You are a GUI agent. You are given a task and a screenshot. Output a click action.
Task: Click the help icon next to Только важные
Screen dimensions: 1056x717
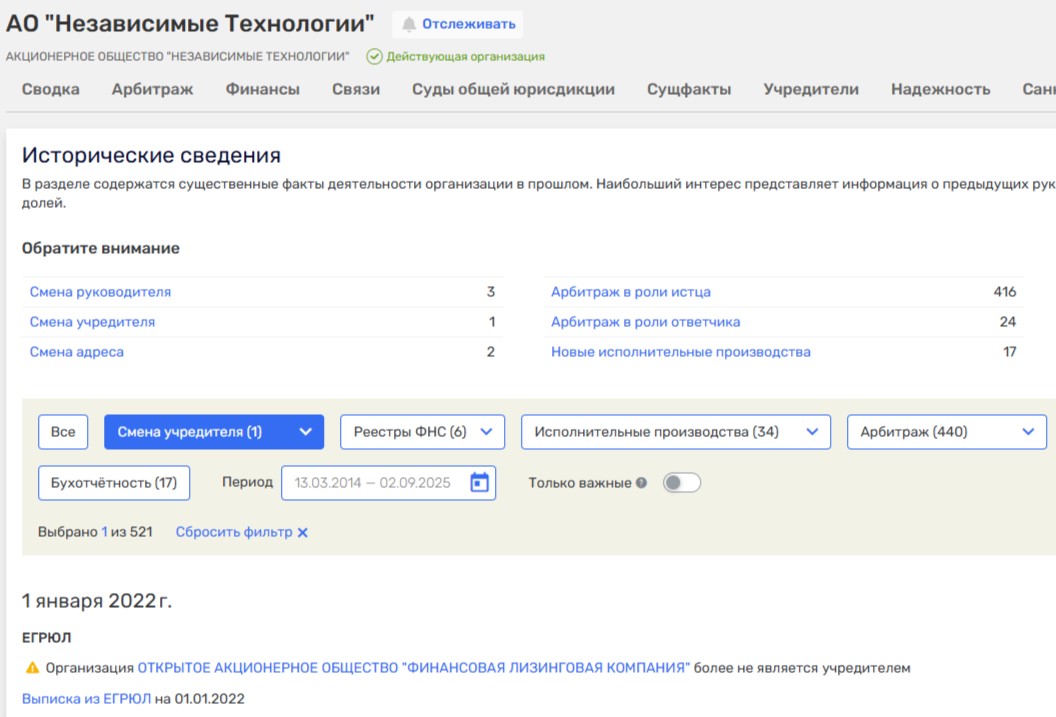click(642, 483)
